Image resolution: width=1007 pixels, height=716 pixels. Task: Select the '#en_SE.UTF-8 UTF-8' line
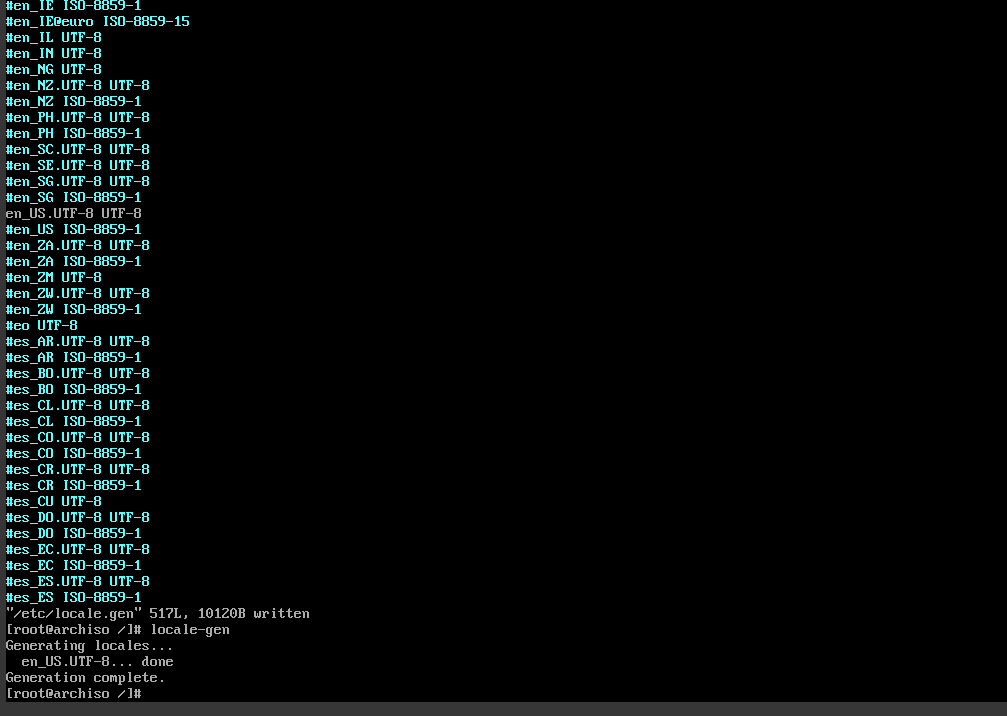78,166
